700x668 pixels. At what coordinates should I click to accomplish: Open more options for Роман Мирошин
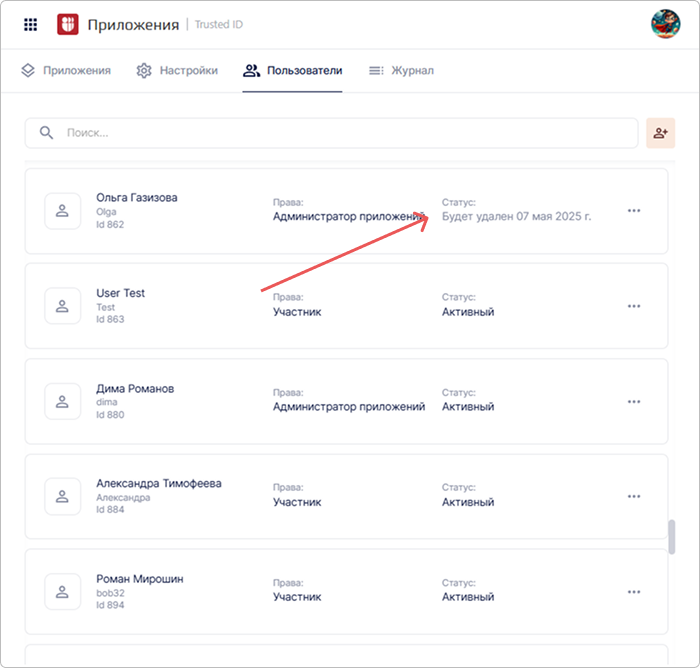tap(634, 592)
